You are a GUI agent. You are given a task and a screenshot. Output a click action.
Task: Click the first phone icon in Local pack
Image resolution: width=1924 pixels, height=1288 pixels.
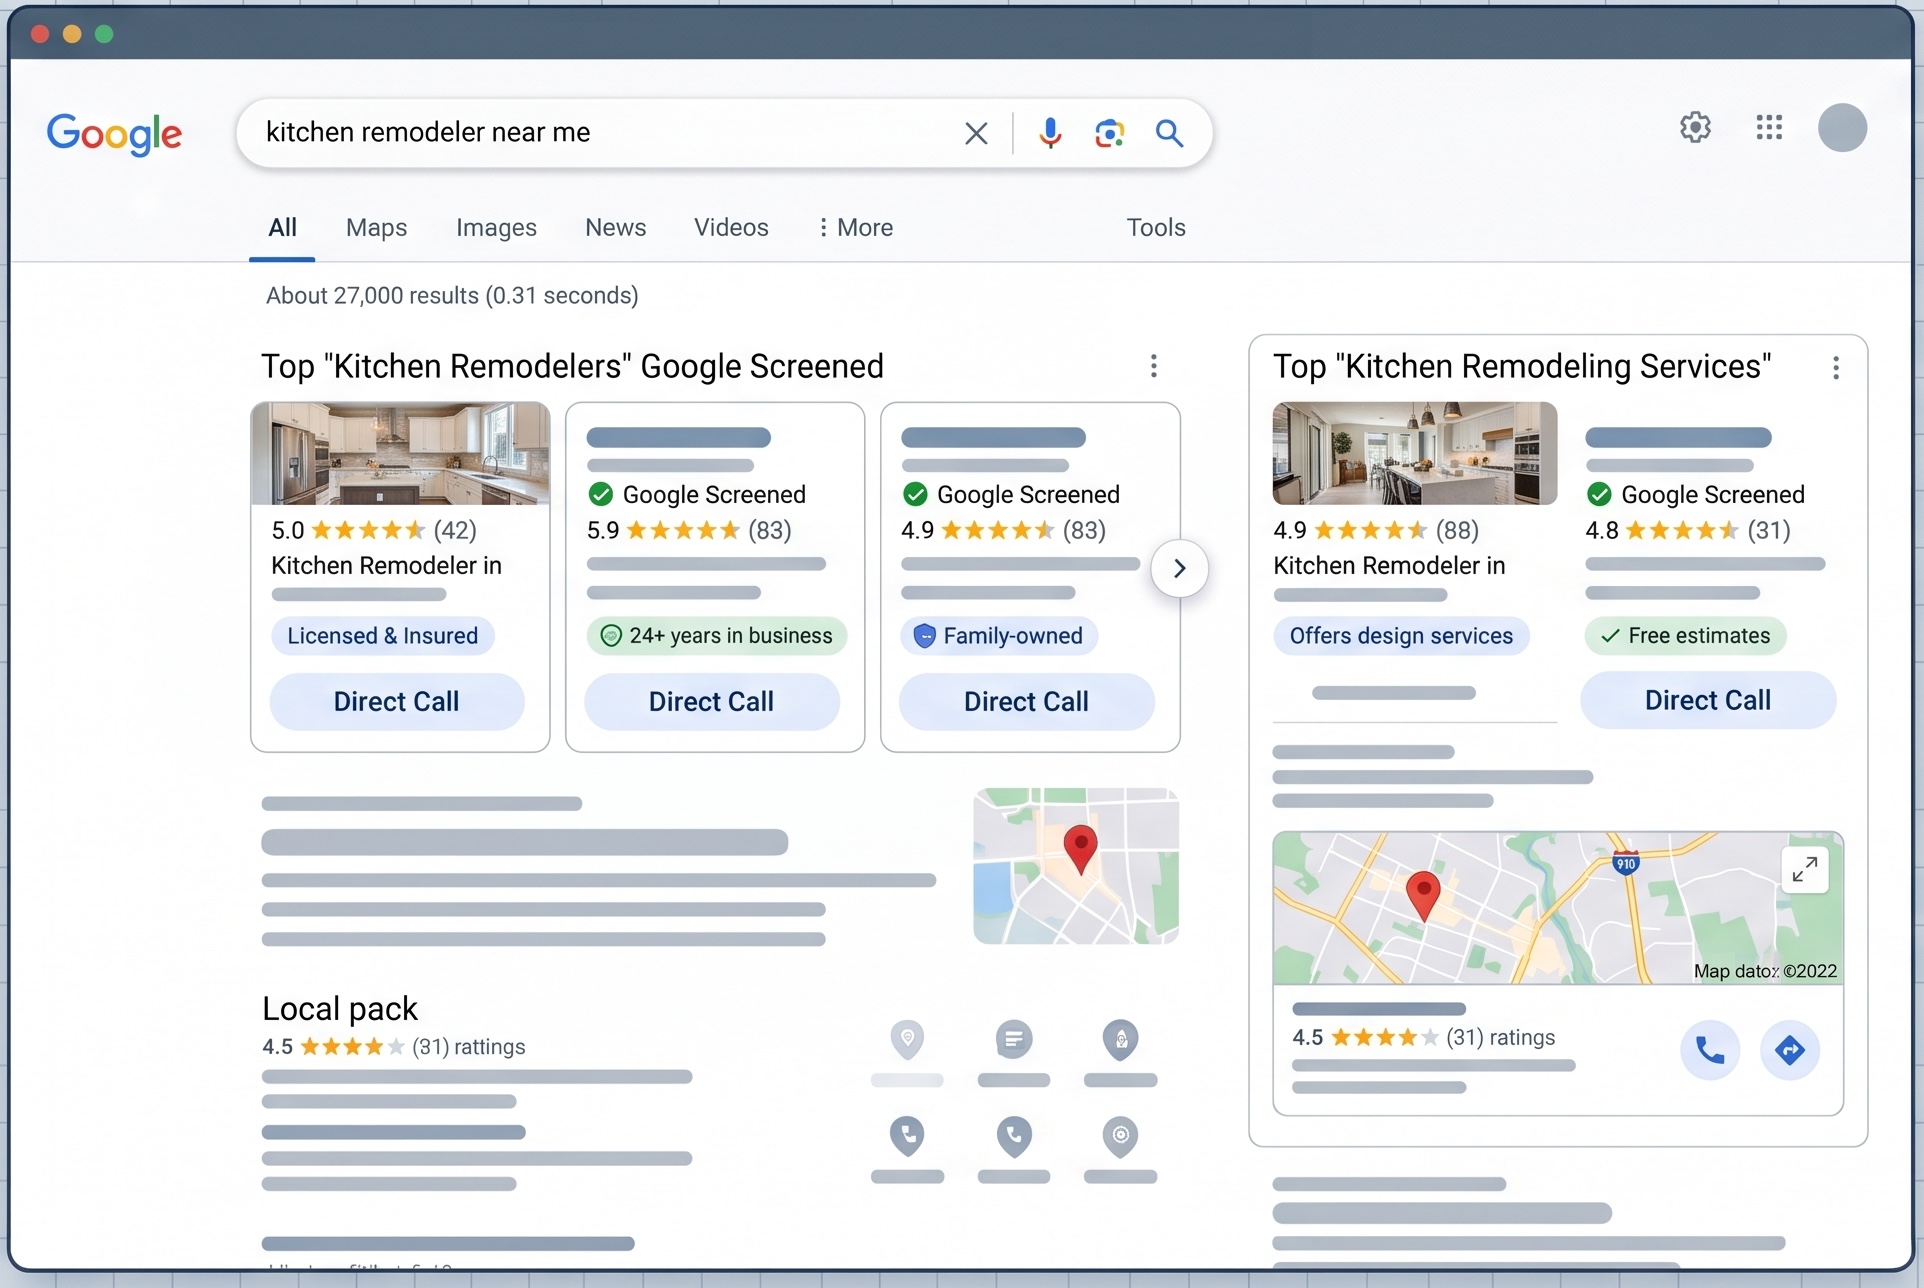907,1136
